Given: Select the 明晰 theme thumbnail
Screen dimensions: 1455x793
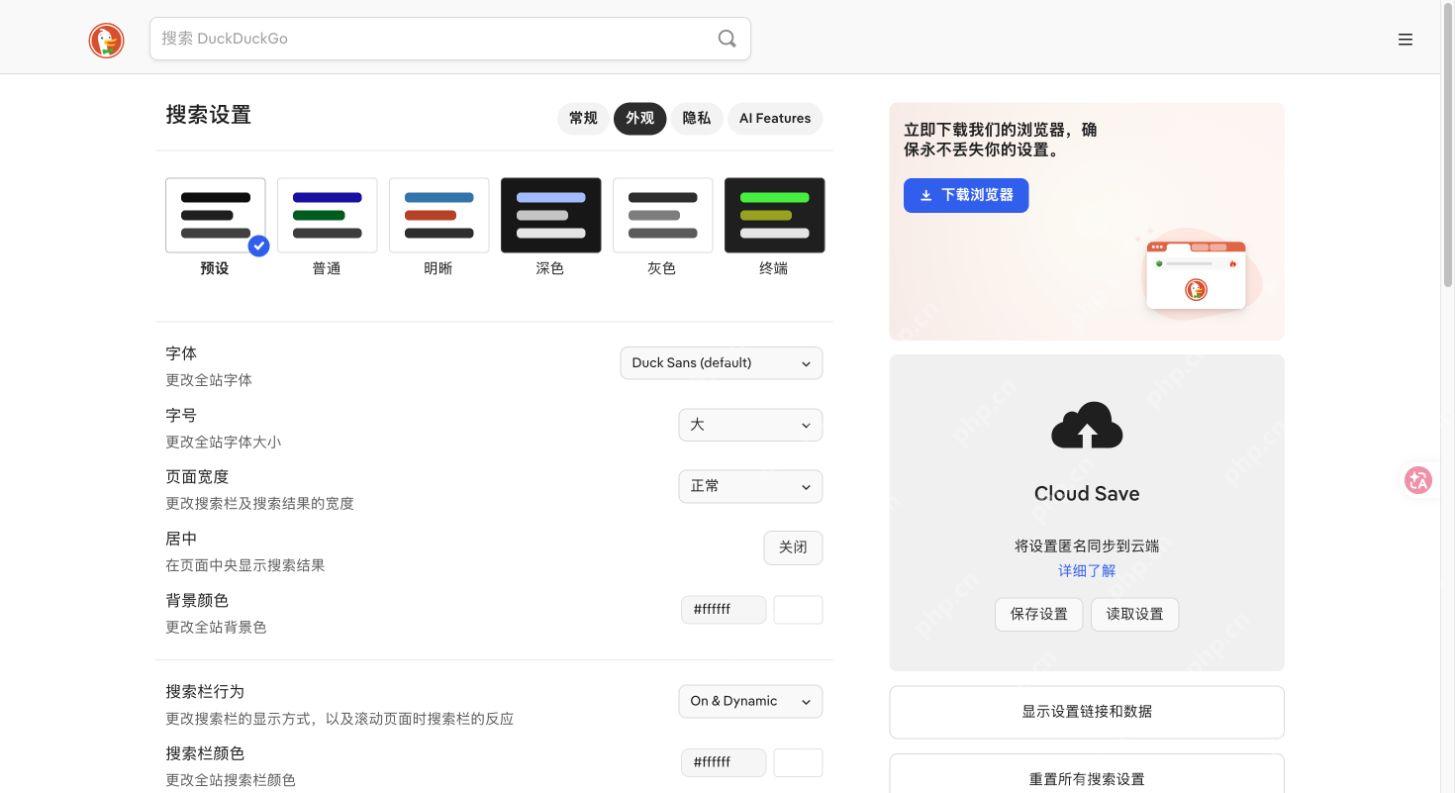Looking at the screenshot, I should click(439, 215).
